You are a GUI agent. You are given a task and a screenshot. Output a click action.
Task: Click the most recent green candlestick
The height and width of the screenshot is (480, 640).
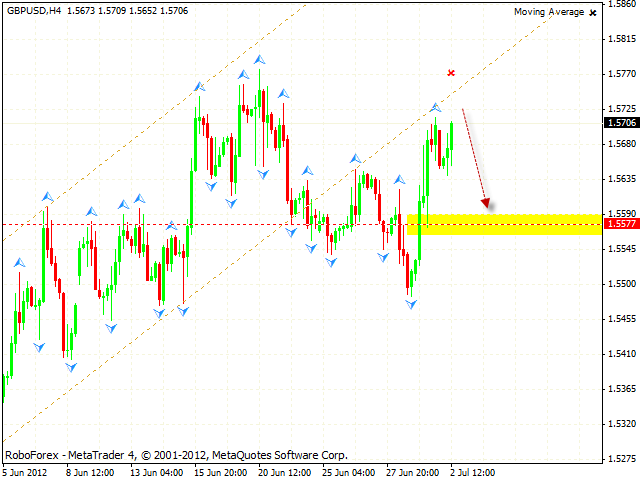452,137
